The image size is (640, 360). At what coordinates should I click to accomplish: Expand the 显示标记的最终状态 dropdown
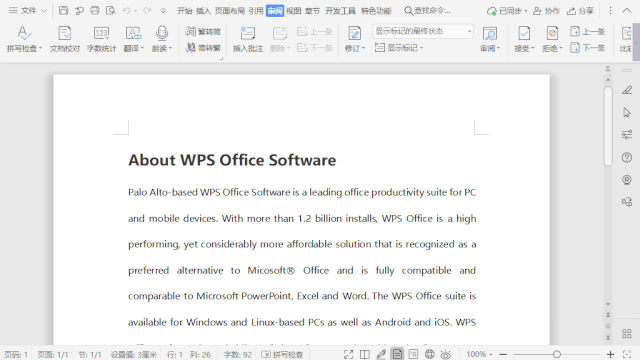(423, 31)
